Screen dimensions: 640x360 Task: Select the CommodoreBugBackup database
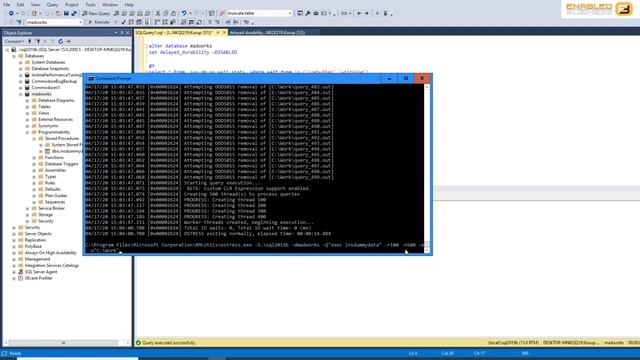54,81
